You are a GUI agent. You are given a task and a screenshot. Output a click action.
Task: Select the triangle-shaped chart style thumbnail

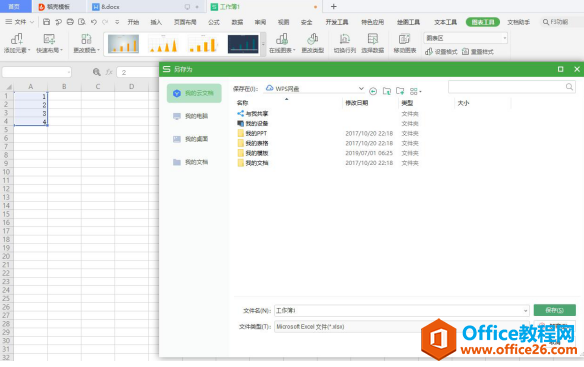(x=163, y=44)
